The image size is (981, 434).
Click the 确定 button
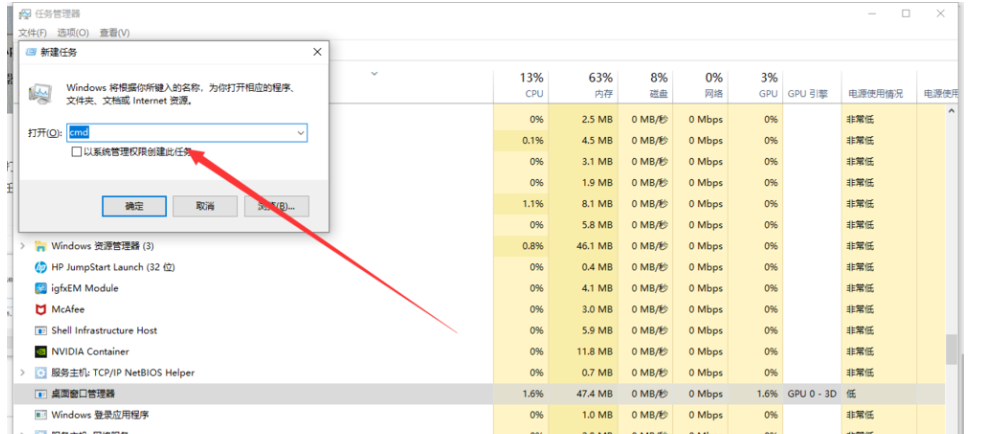coord(134,206)
